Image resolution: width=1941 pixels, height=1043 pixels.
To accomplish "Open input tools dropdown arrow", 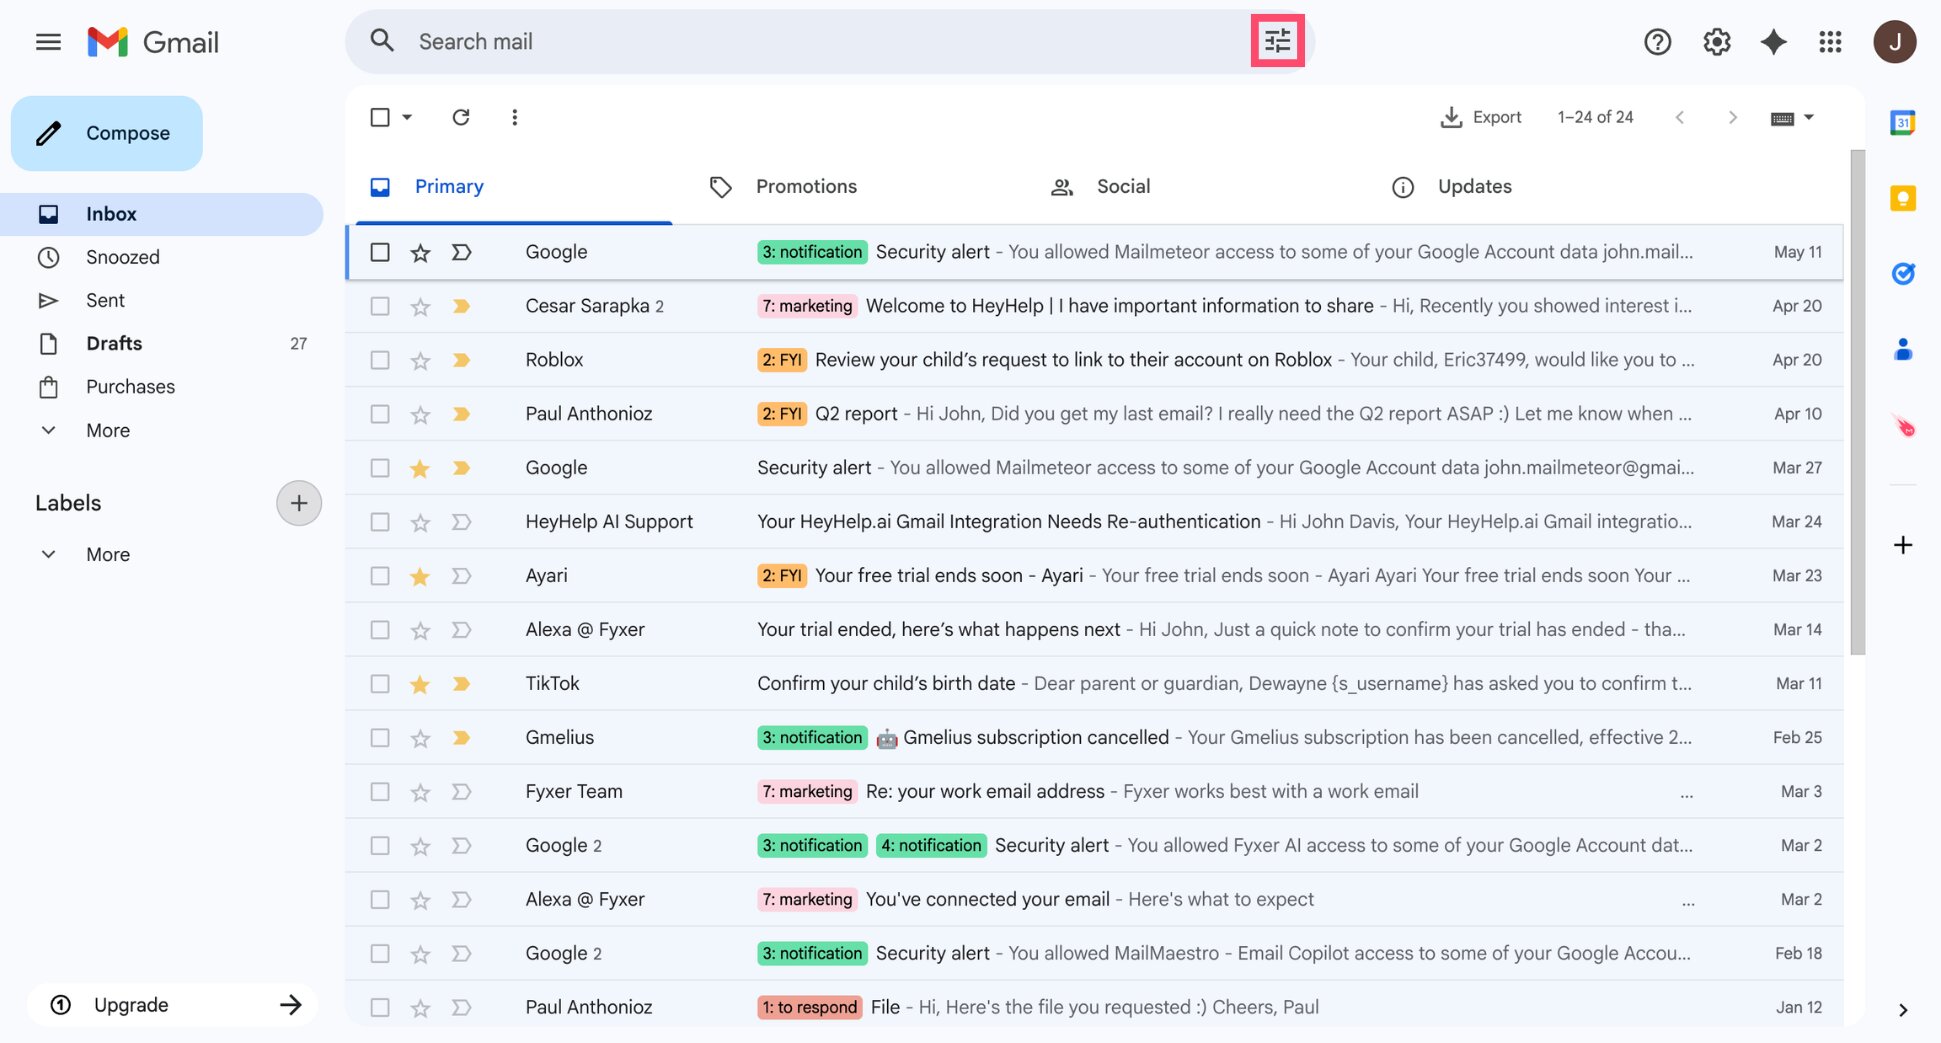I will pyautogui.click(x=1808, y=117).
